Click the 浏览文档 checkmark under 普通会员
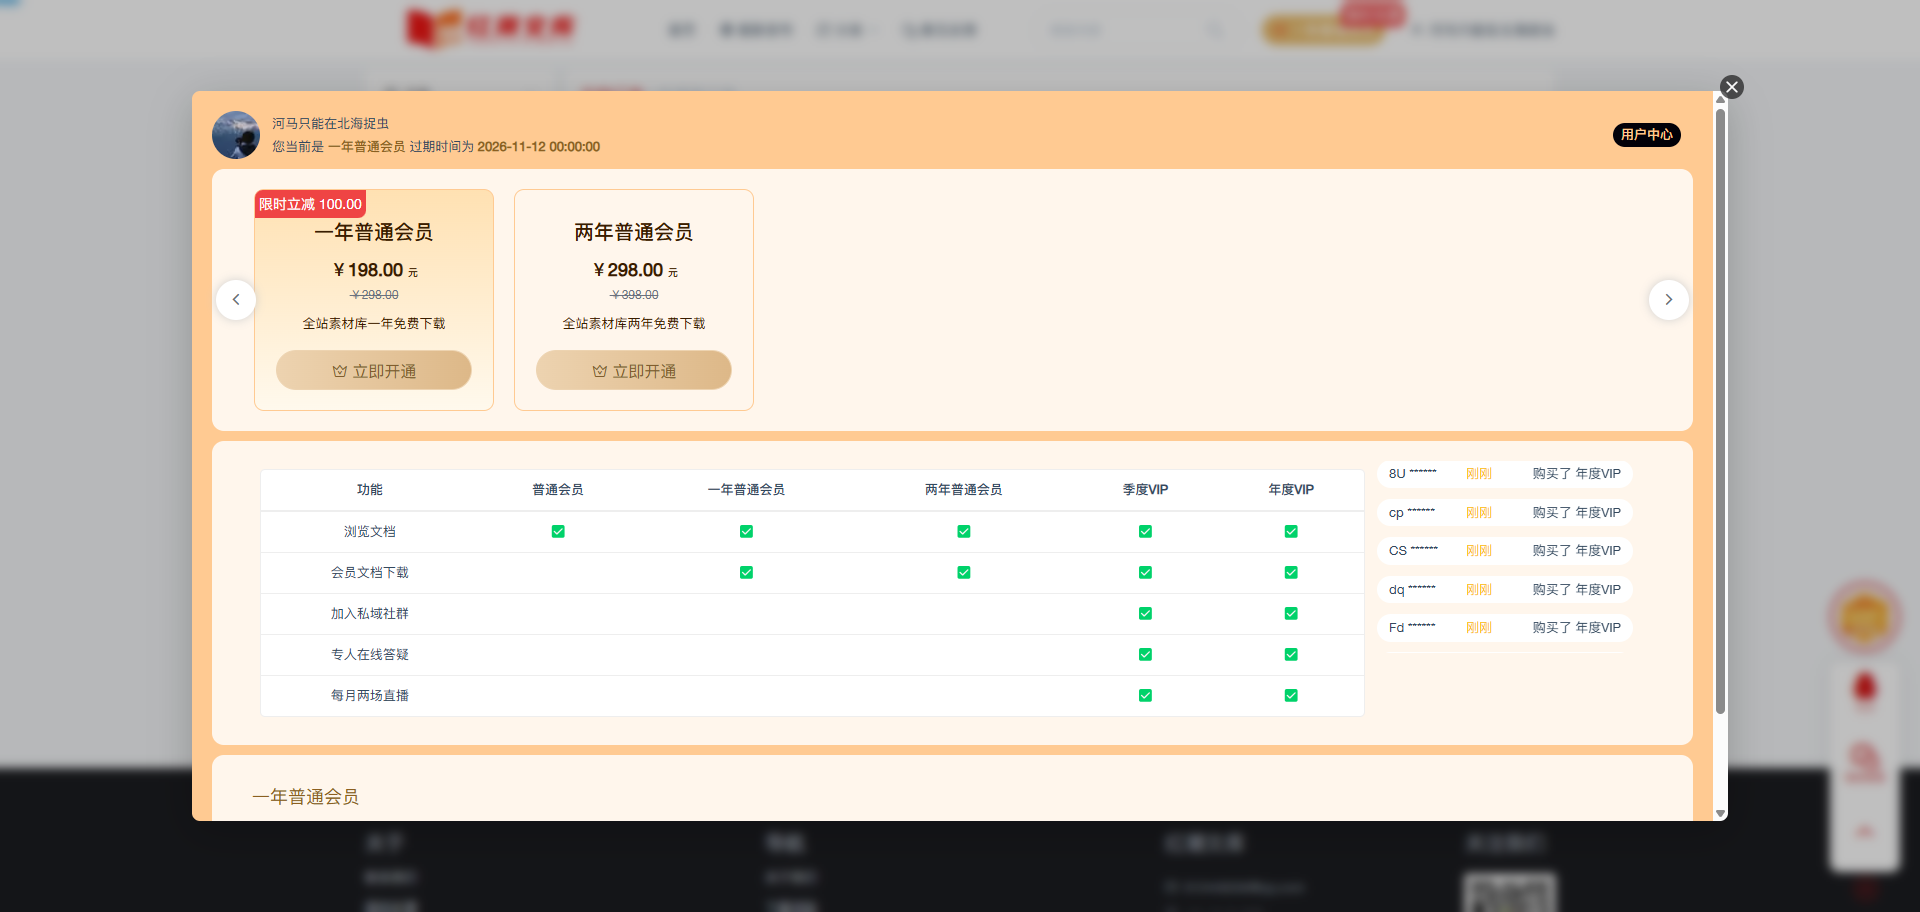 [x=558, y=532]
